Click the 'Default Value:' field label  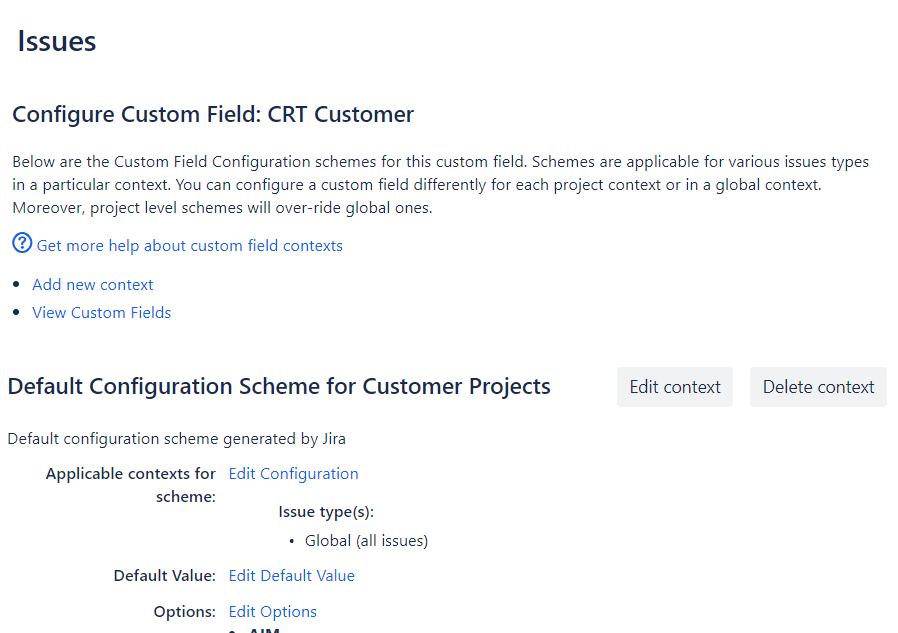(x=165, y=576)
